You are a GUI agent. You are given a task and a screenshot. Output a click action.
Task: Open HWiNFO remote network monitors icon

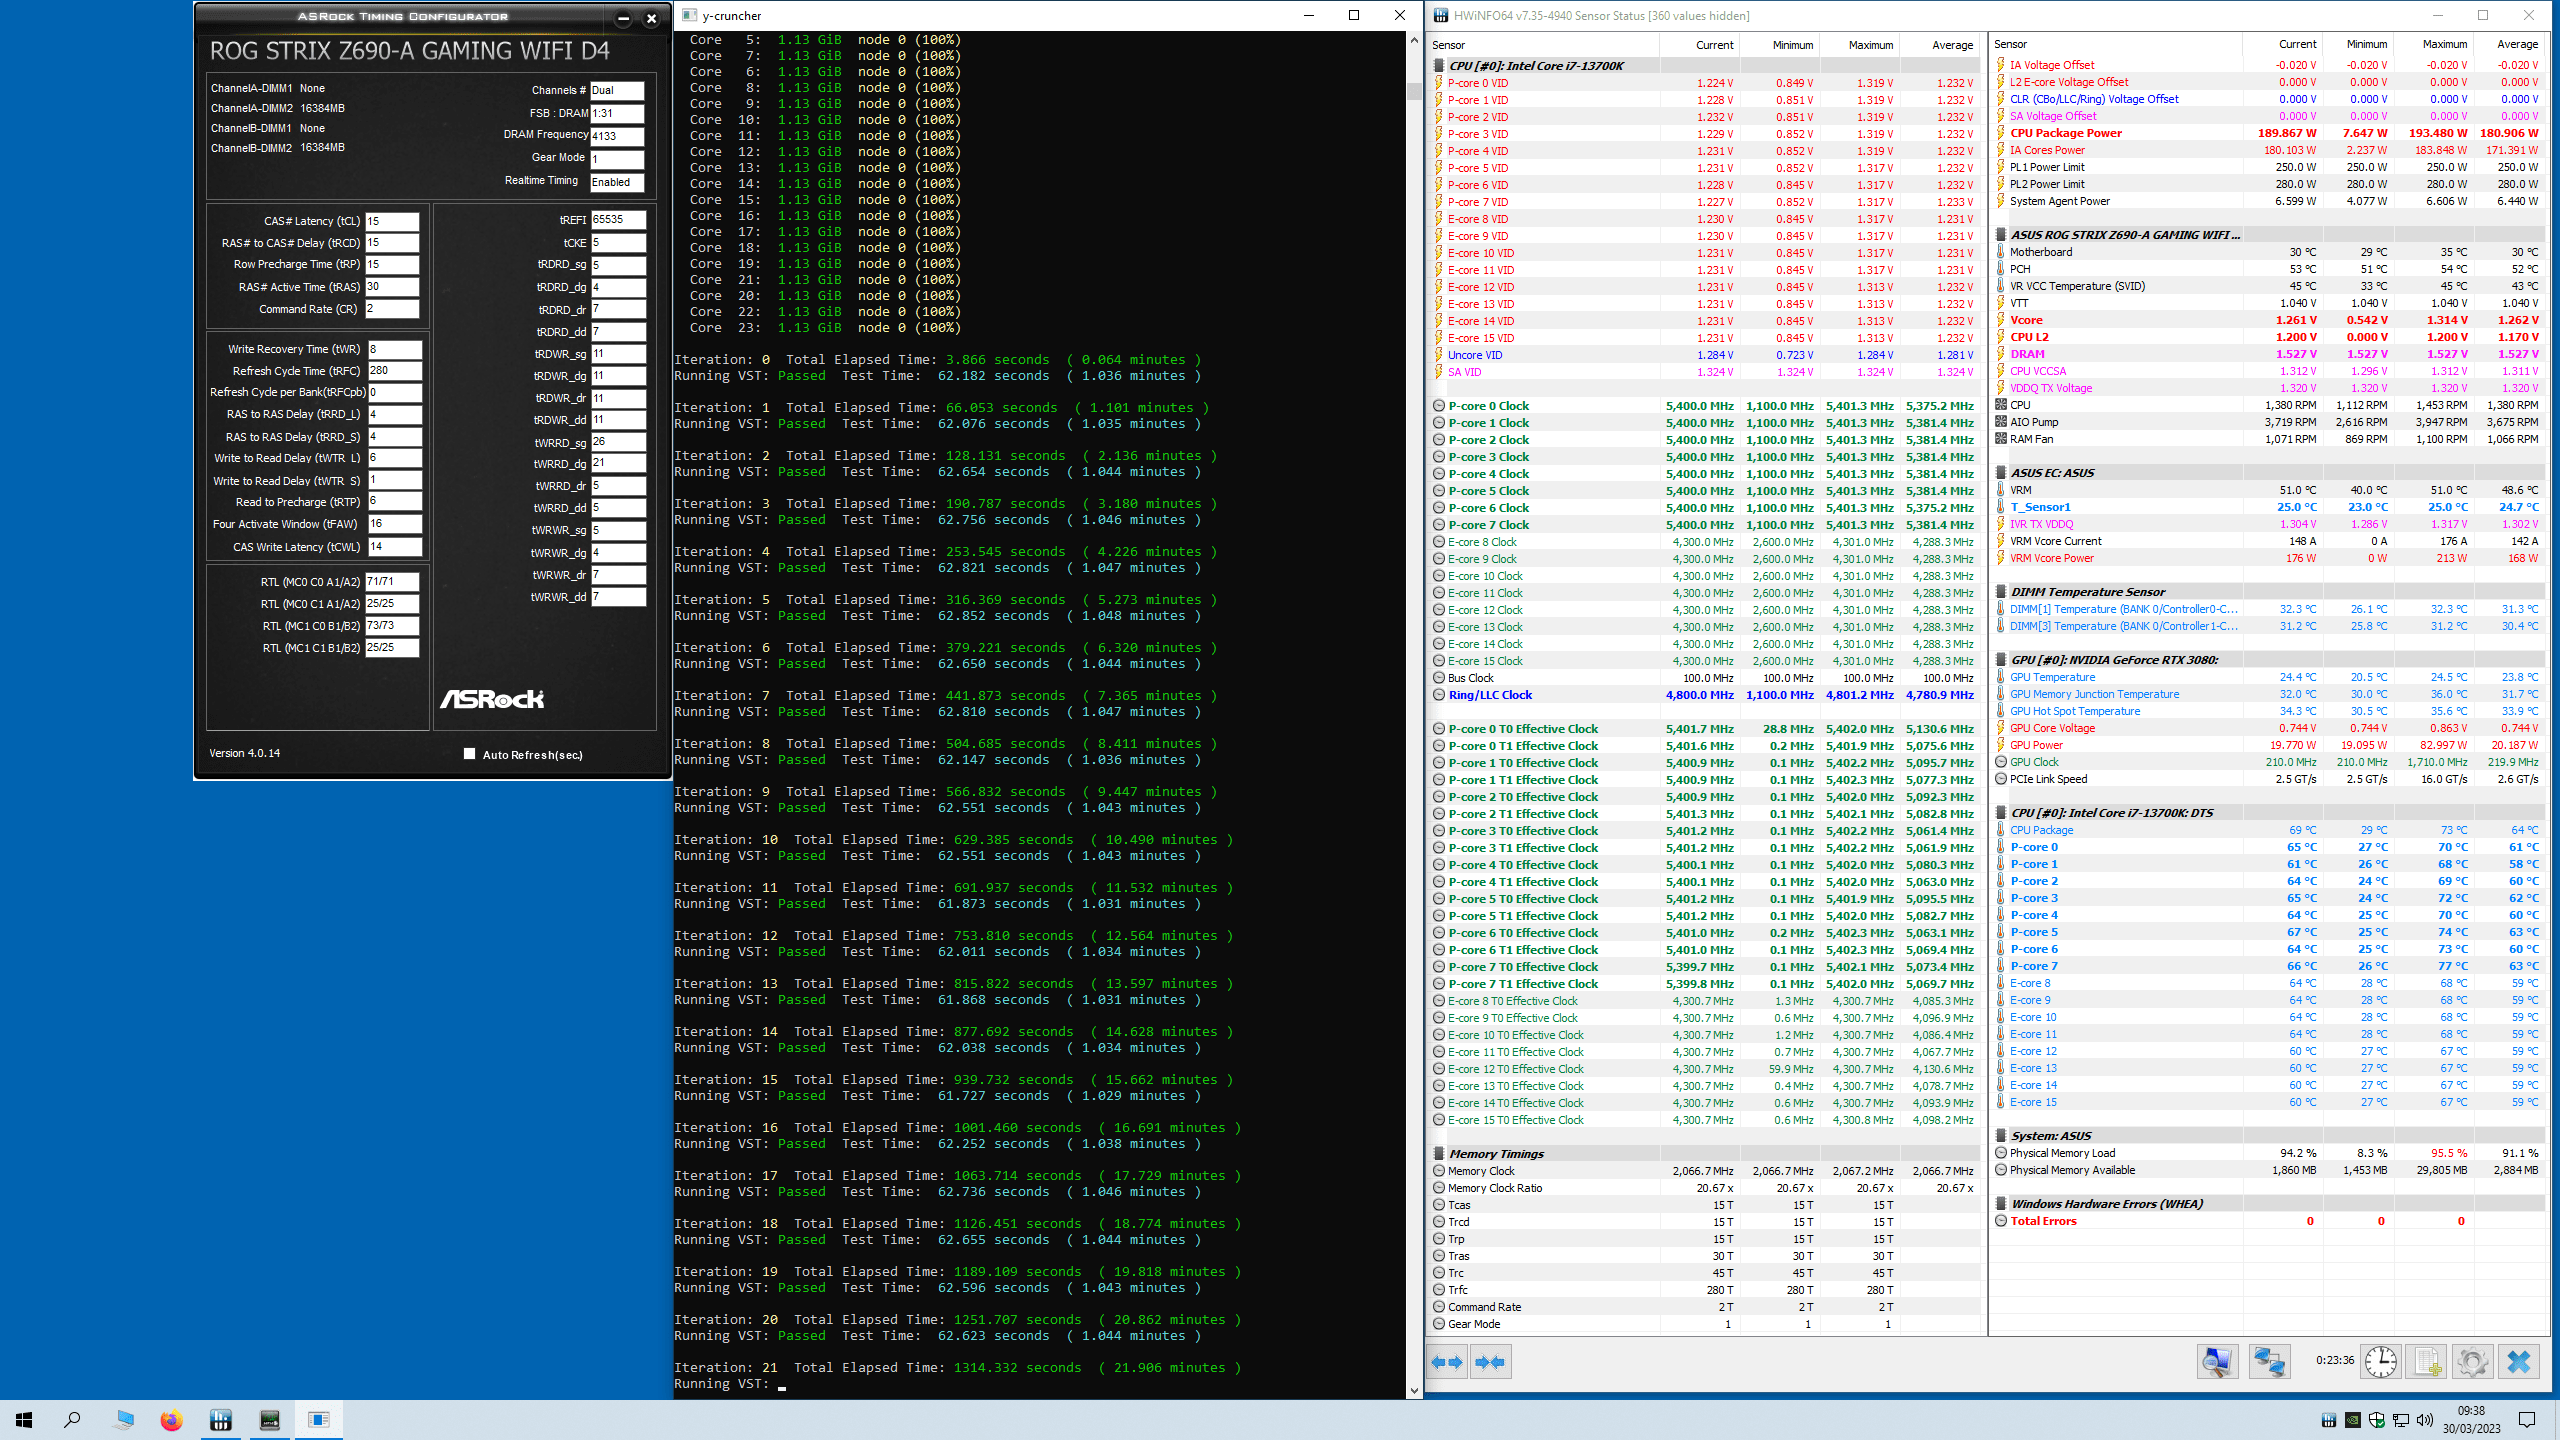click(x=2269, y=1362)
